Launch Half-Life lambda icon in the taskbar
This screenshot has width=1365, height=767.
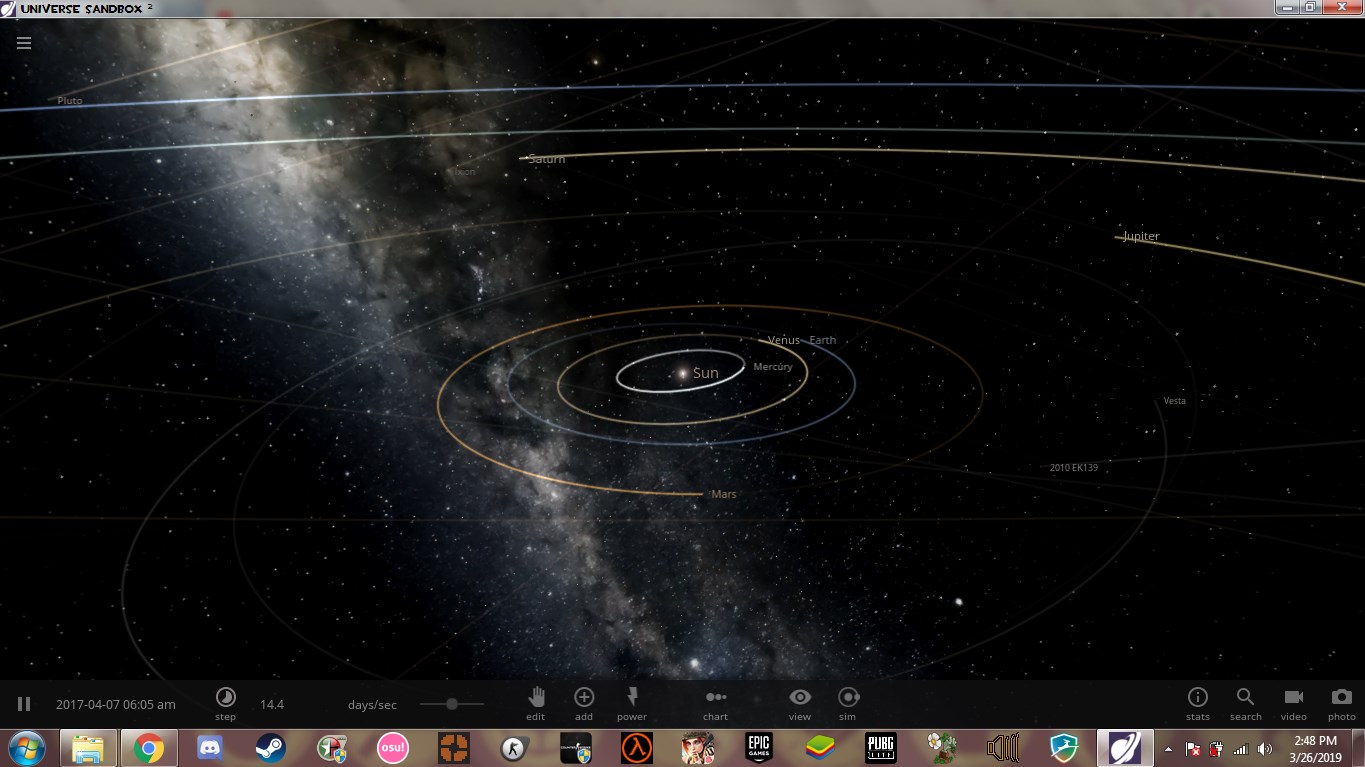click(637, 748)
